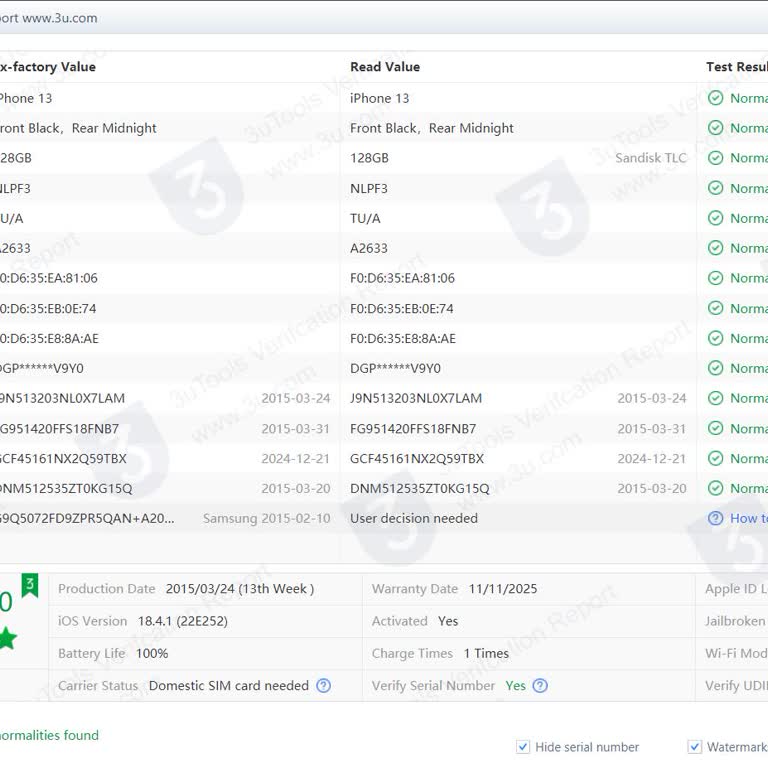Screen dimensions: 768x768
Task: Click the read serial number DGP******V9Y0
Action: pos(395,368)
